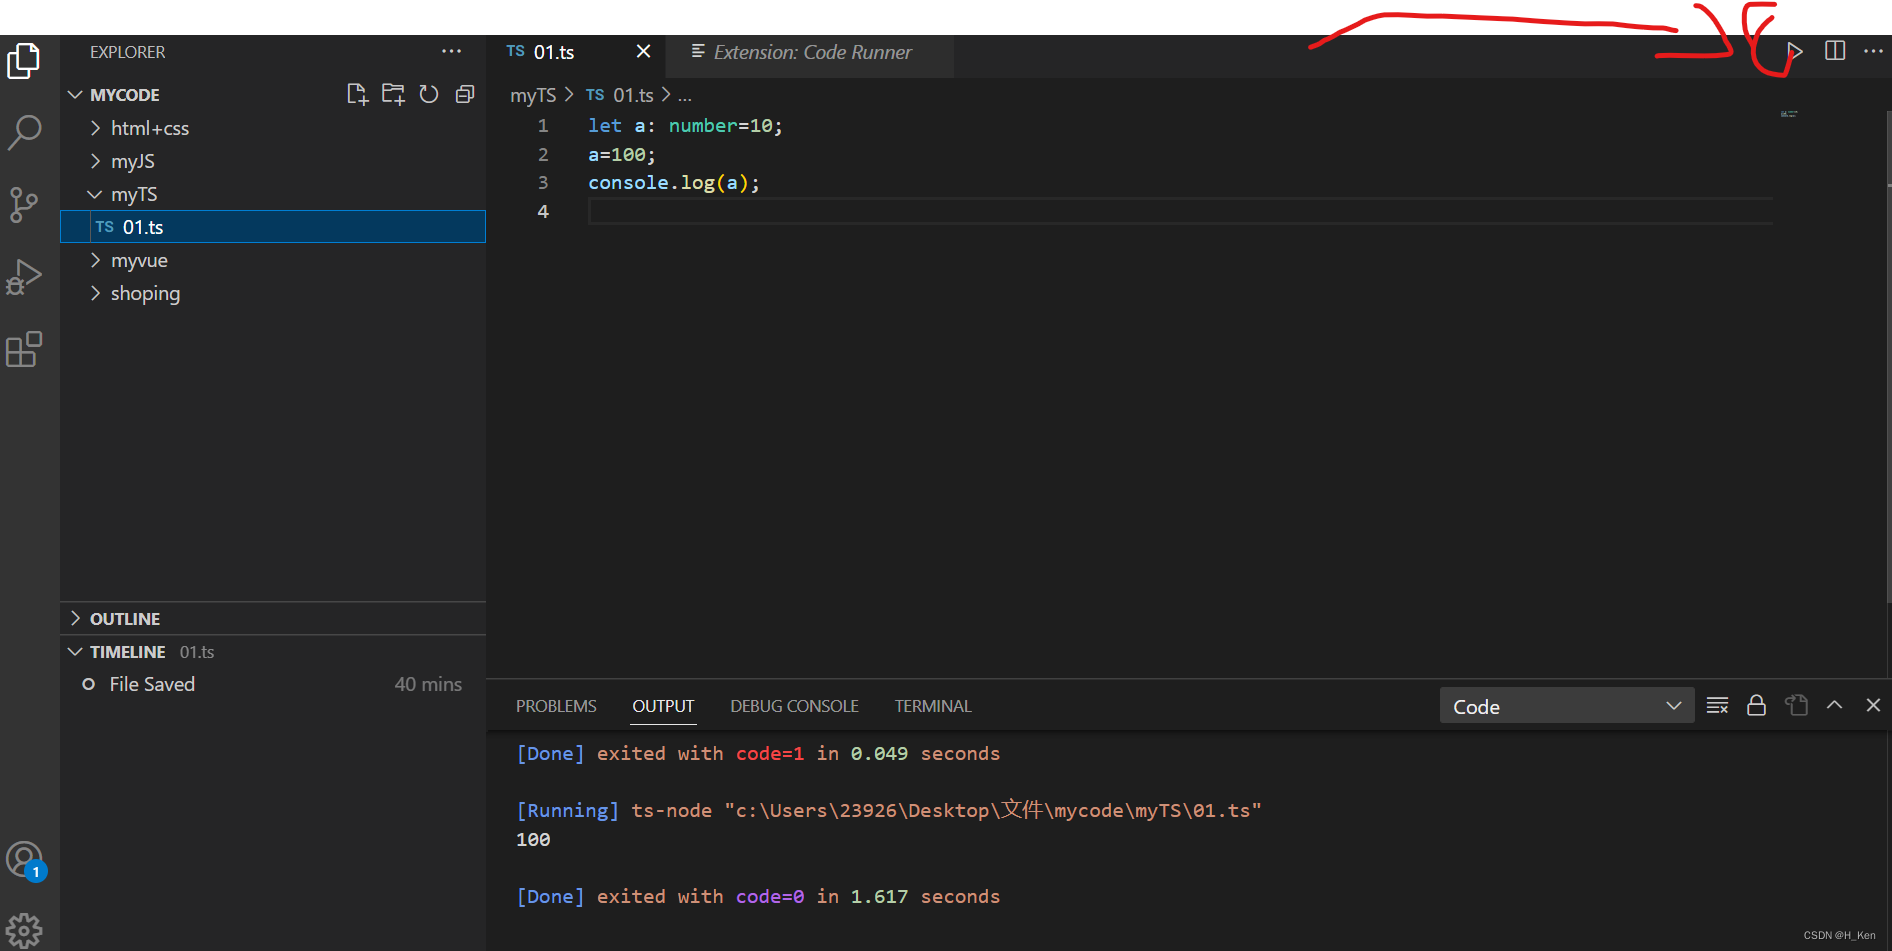
Task: Click the 01.ts breadcrumb segment
Action: [x=620, y=95]
